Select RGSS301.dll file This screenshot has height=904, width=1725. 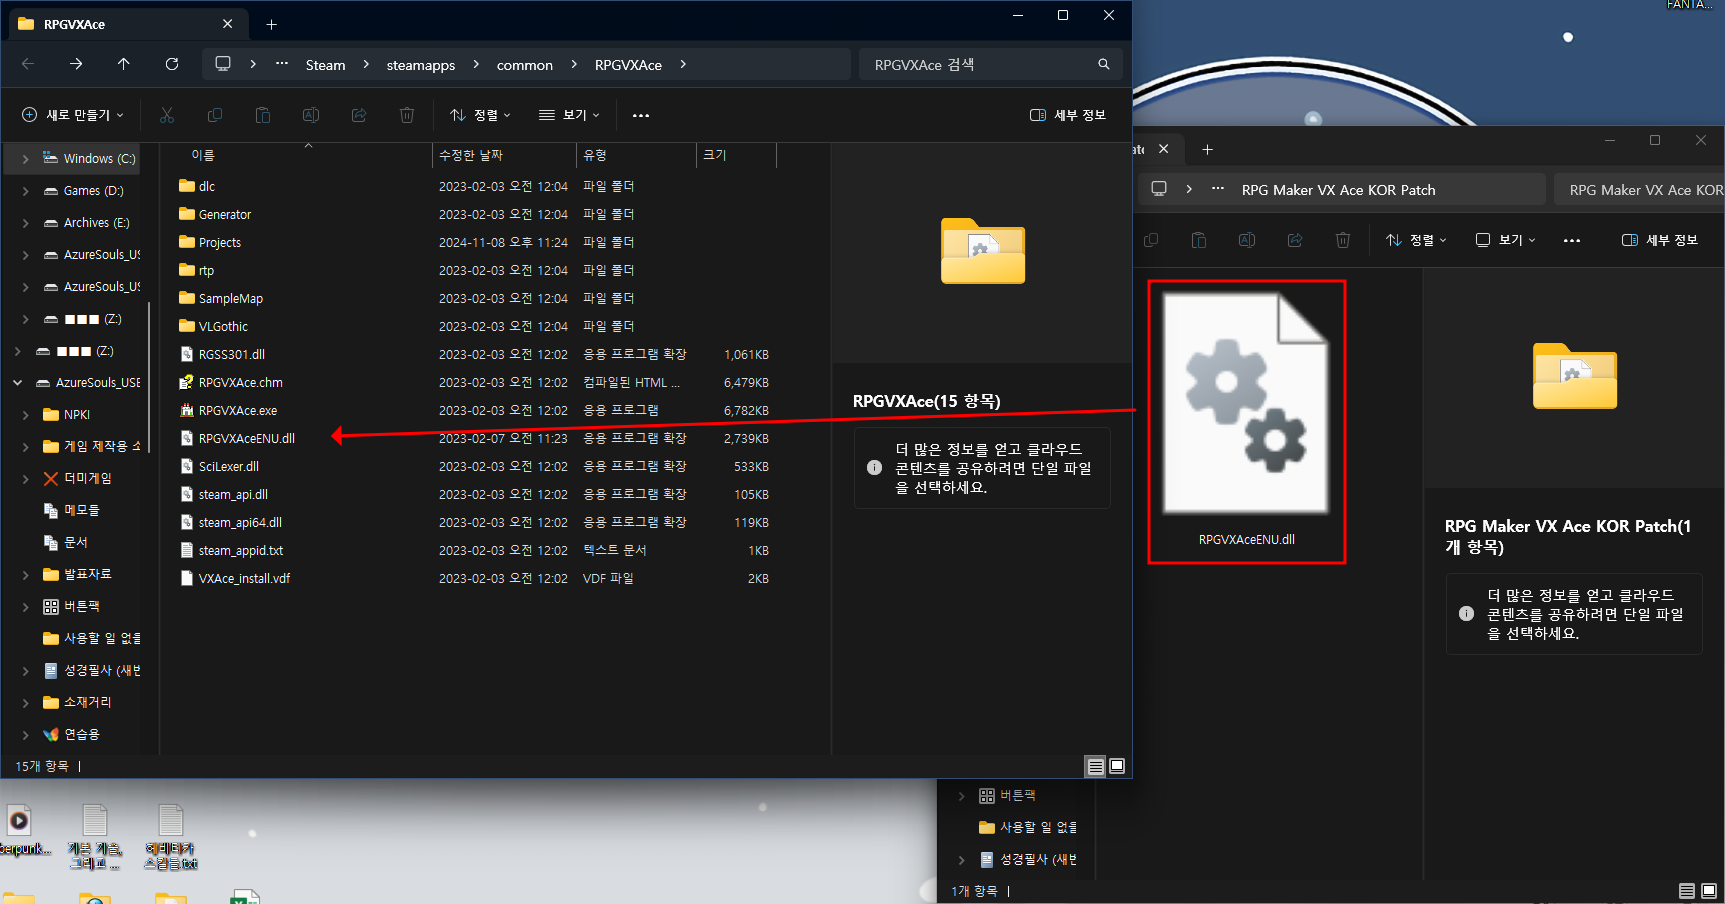pos(222,354)
